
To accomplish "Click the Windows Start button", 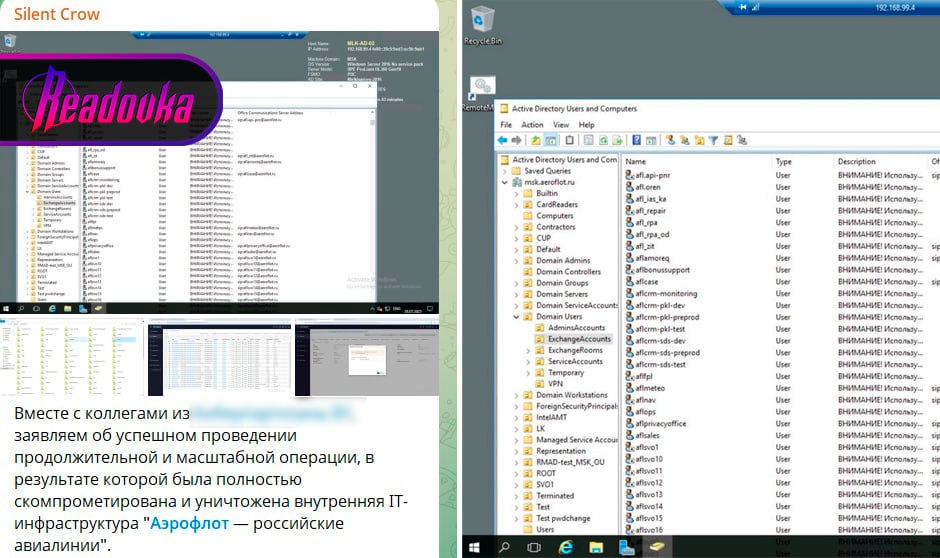I will pos(474,548).
